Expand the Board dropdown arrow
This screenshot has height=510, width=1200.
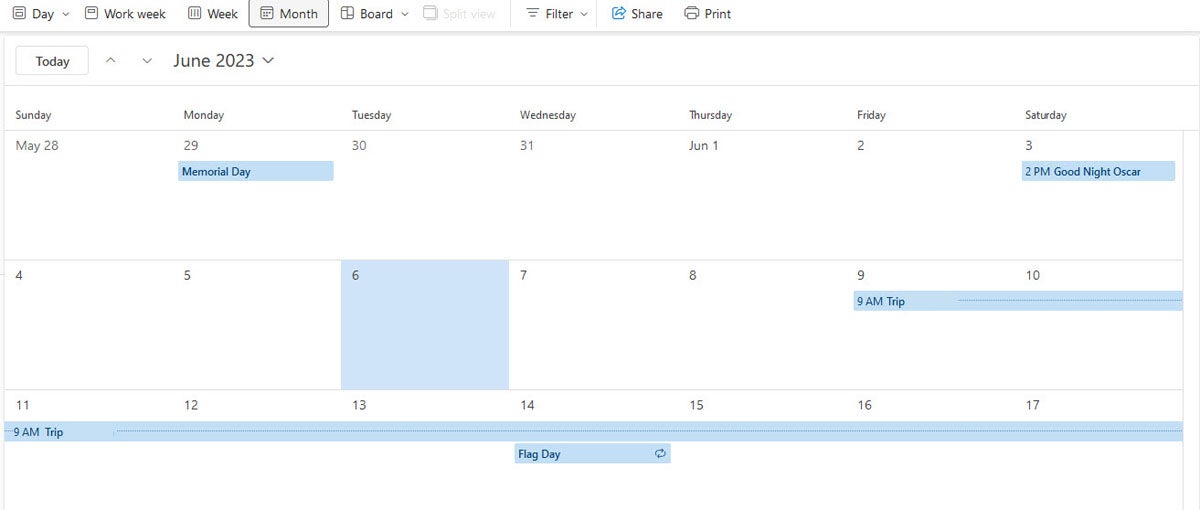(404, 14)
